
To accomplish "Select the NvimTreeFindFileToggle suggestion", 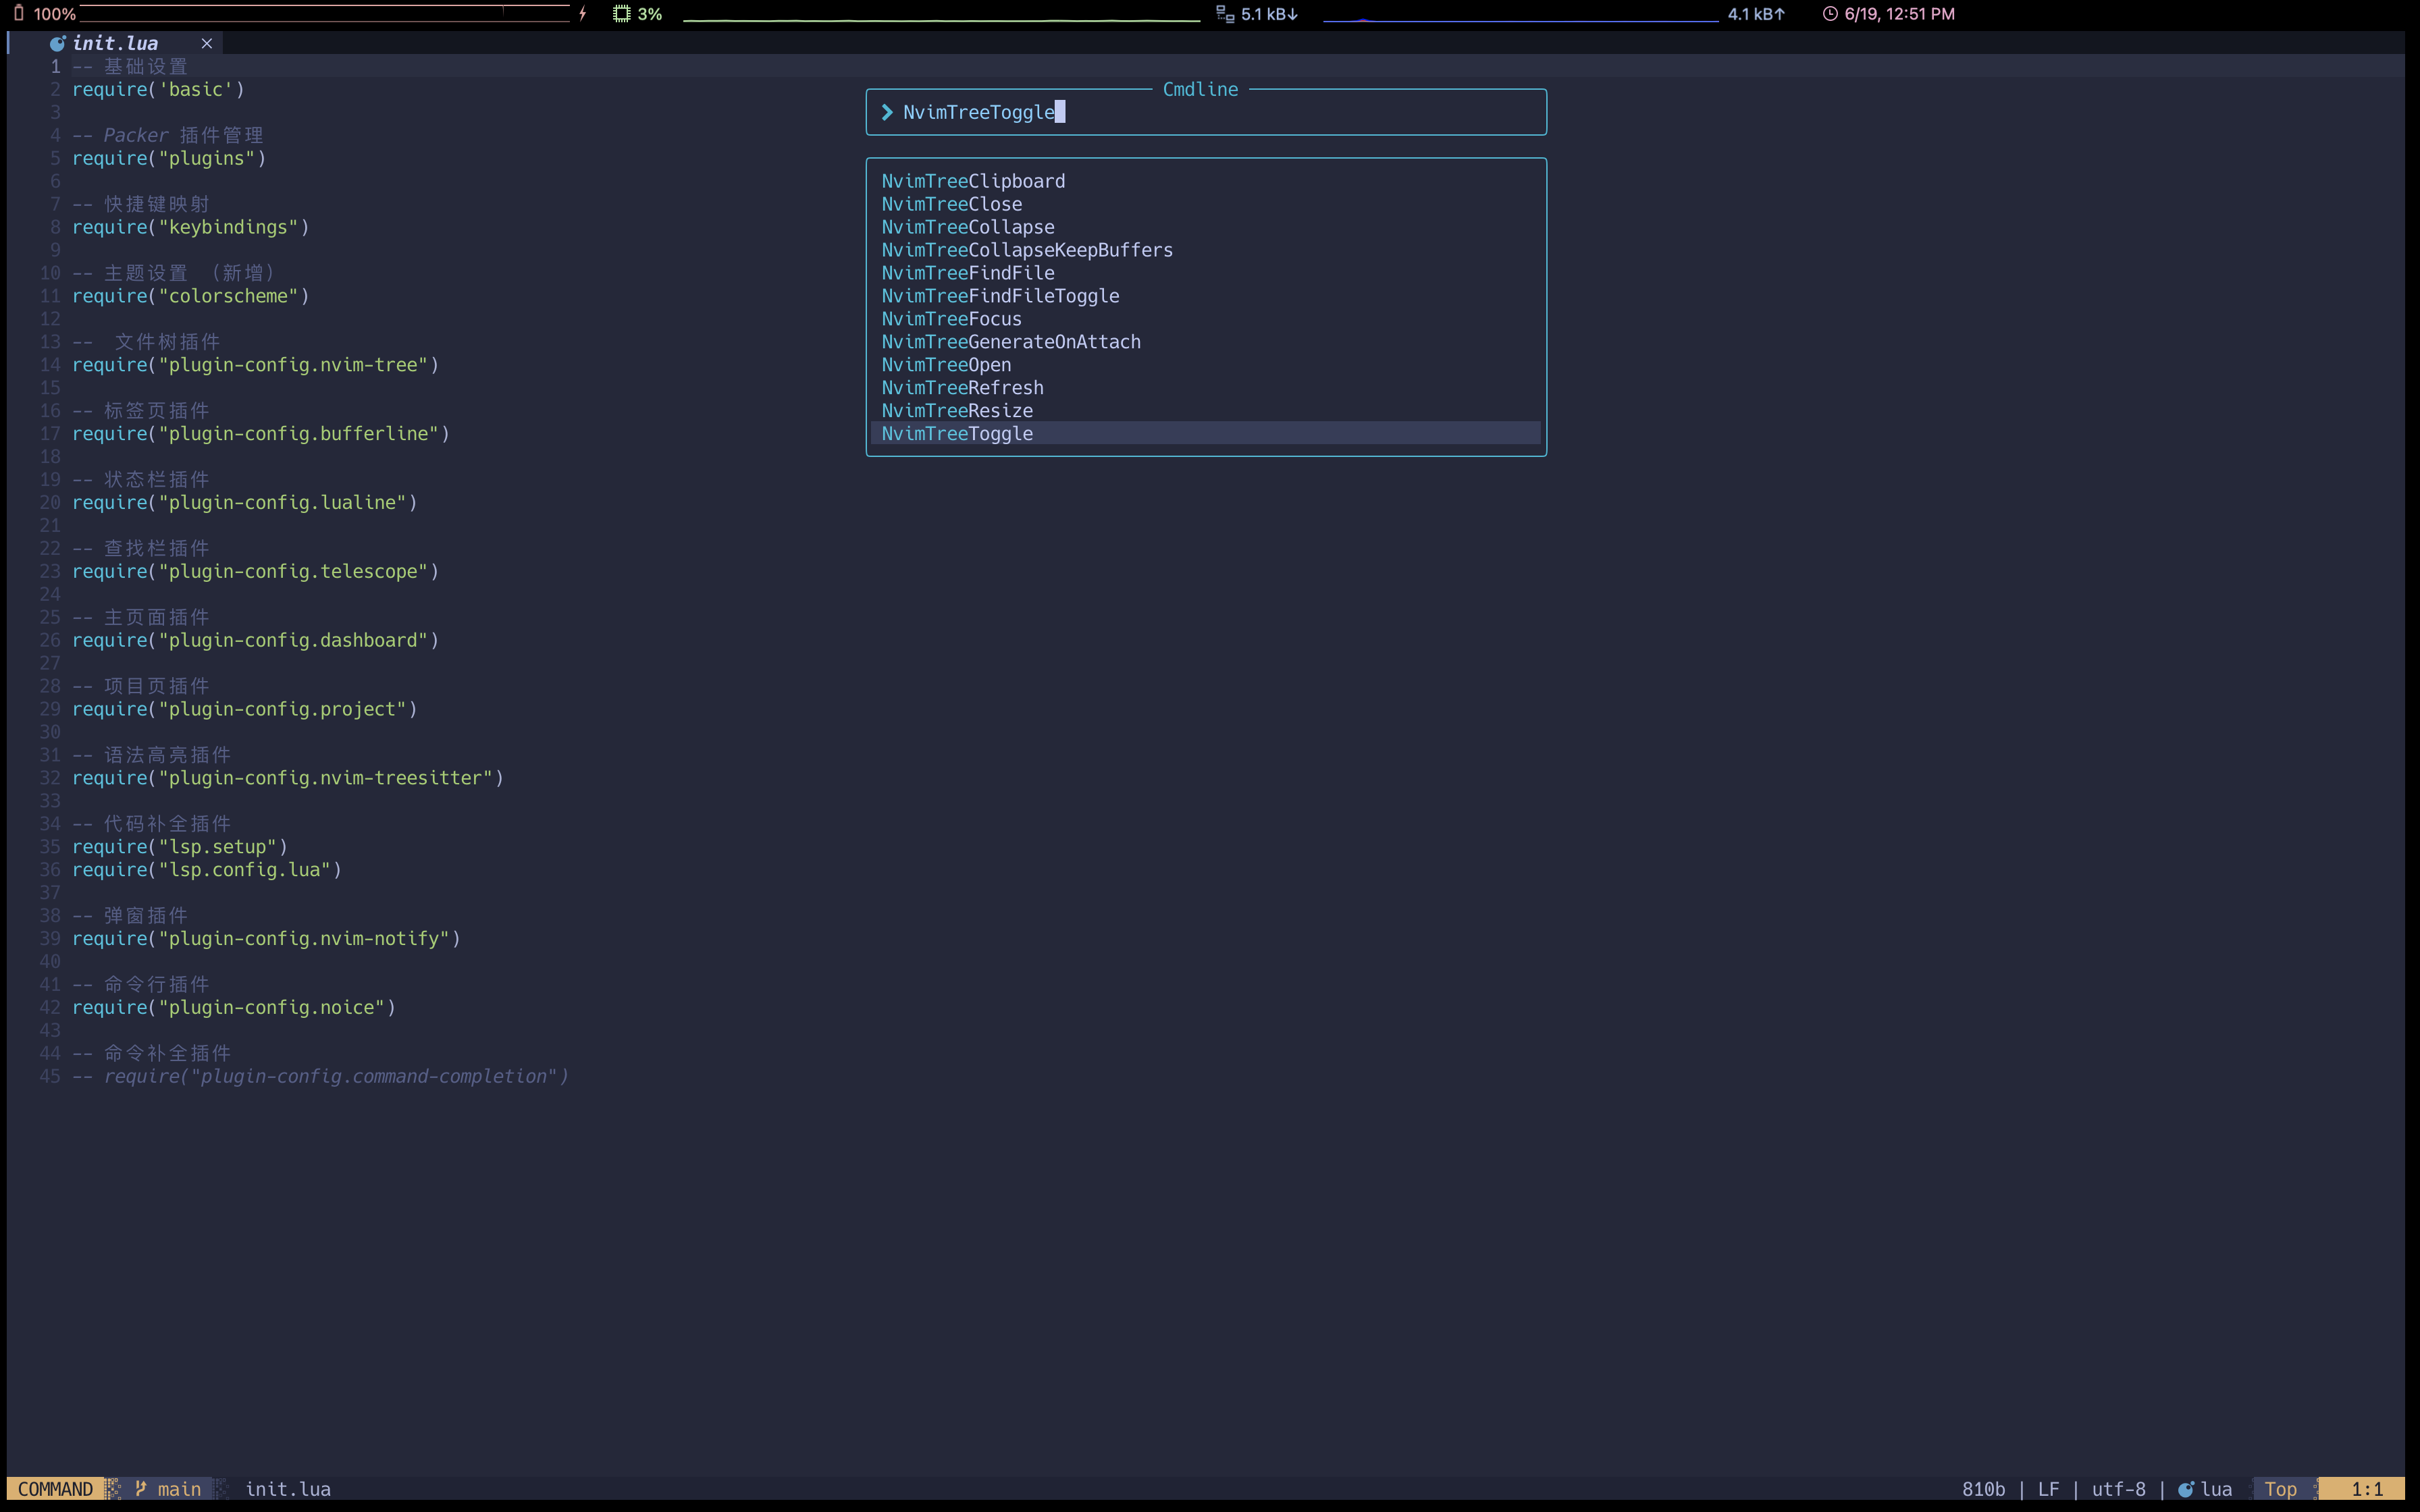I will point(1000,295).
